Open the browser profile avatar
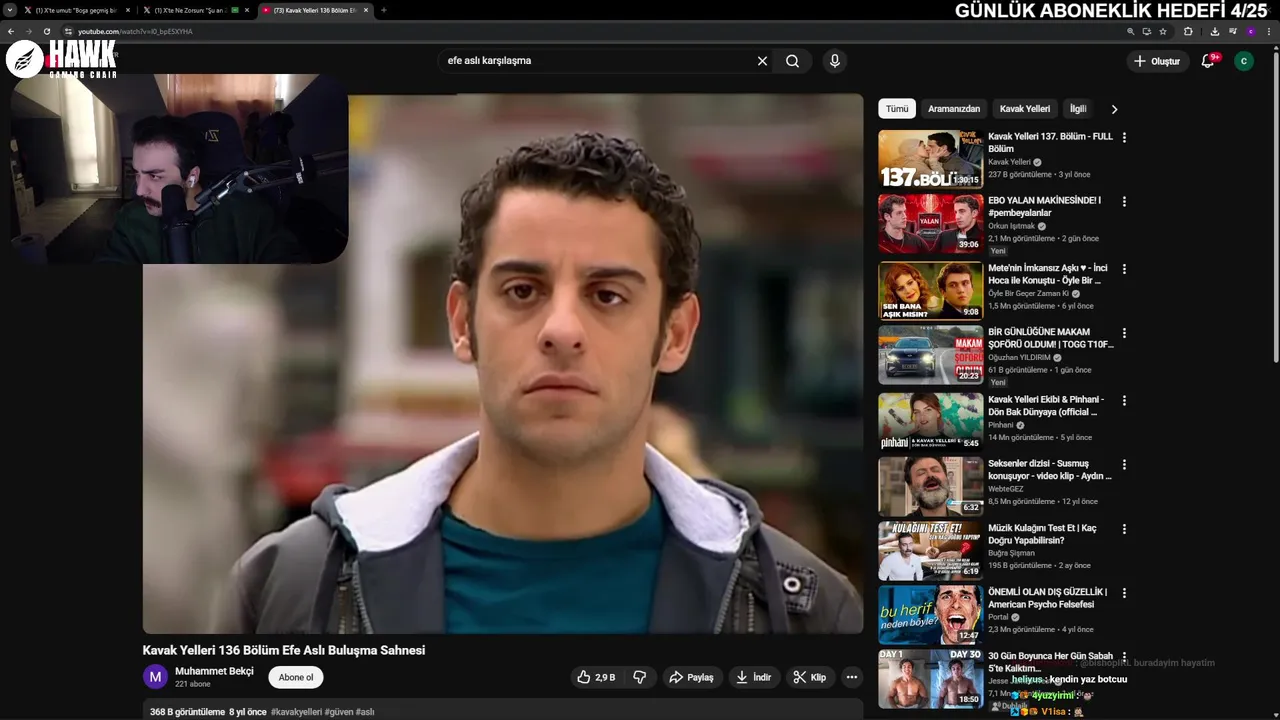The width and height of the screenshot is (1280, 720). pos(1251,31)
